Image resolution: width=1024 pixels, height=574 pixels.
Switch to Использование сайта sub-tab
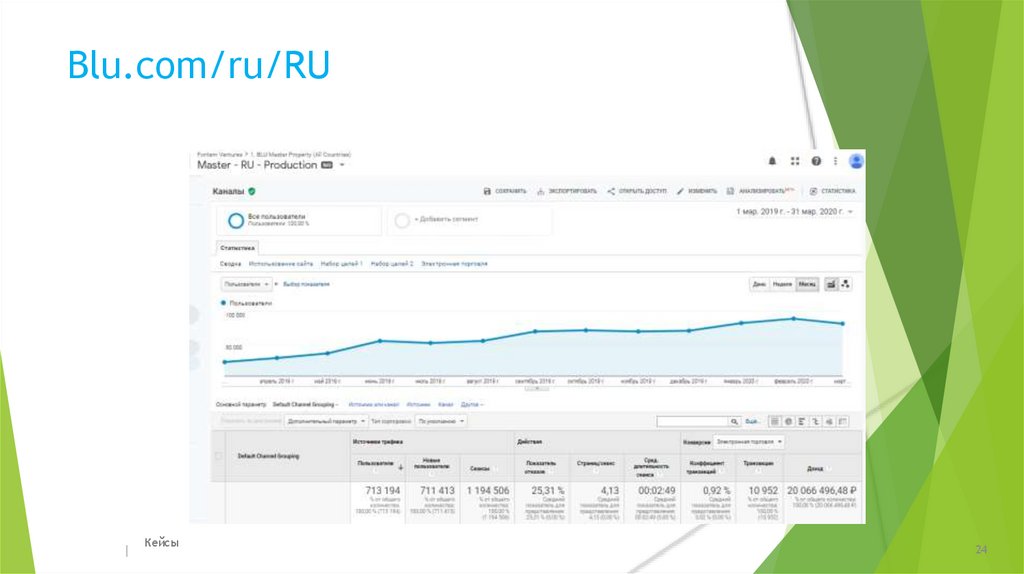tap(281, 264)
